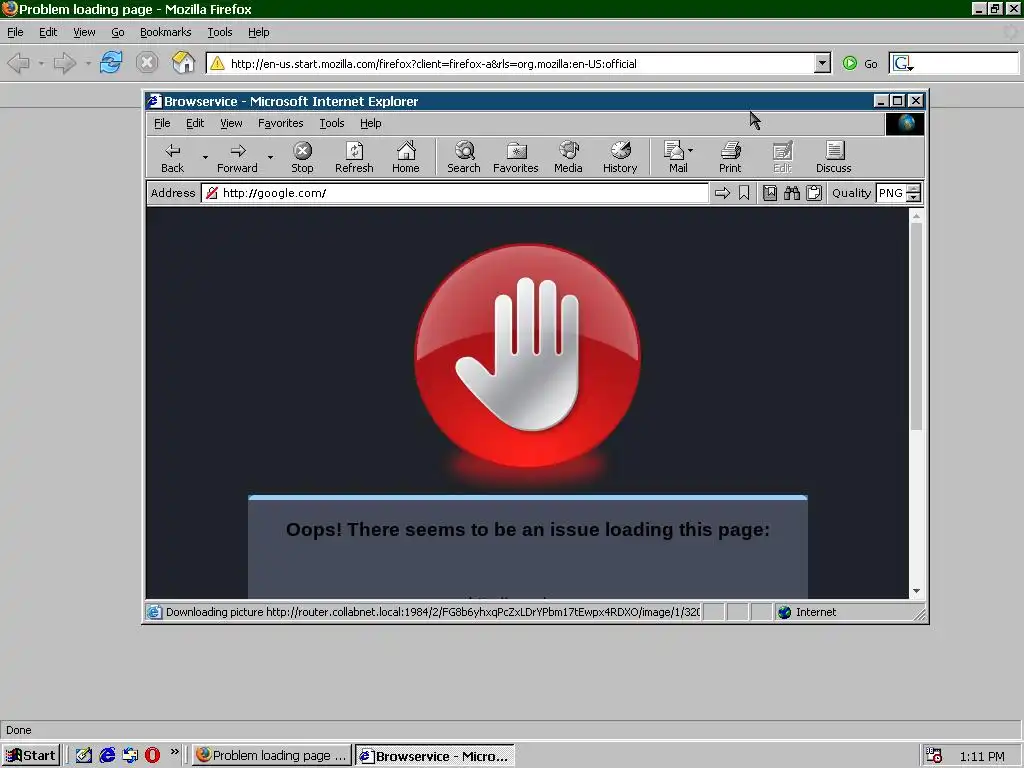Click the bookmark icon beside IE address bar
Image resolution: width=1024 pixels, height=768 pixels.
(x=744, y=193)
